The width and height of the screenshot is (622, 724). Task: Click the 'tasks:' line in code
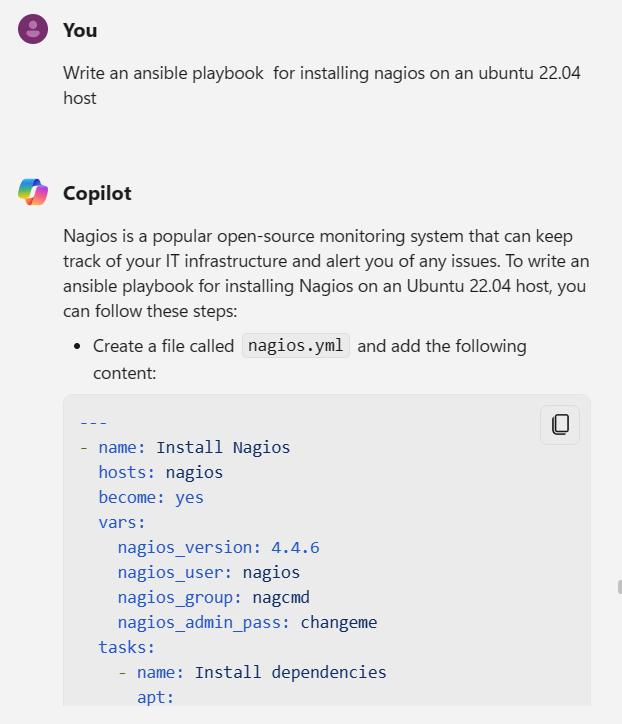pyautogui.click(x=127, y=647)
